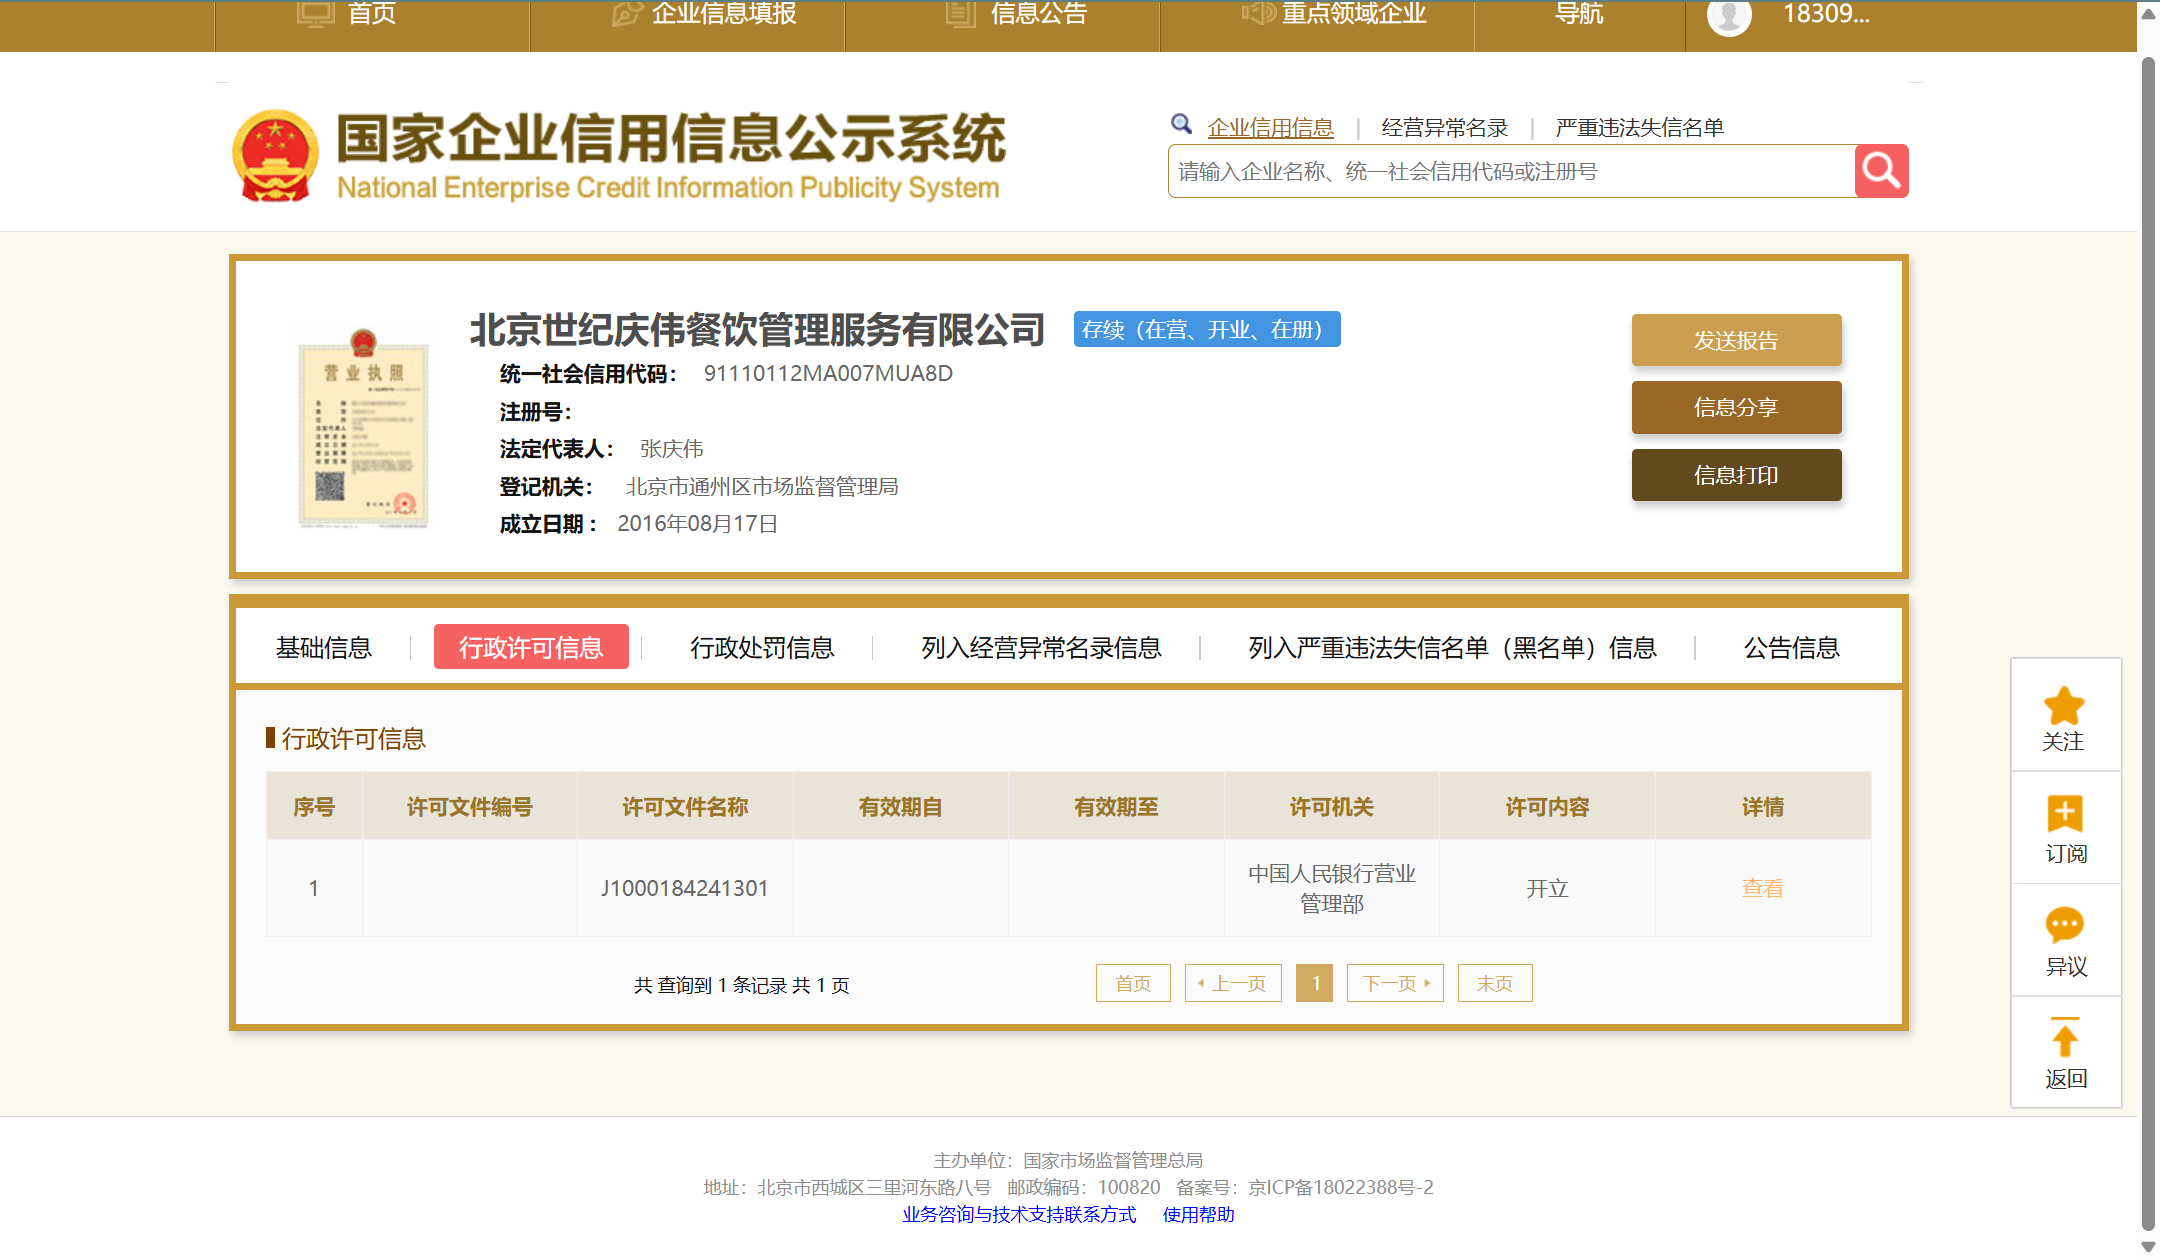The image size is (2160, 1257).
Task: Click the 有效期至 column header
Action: 1116,806
